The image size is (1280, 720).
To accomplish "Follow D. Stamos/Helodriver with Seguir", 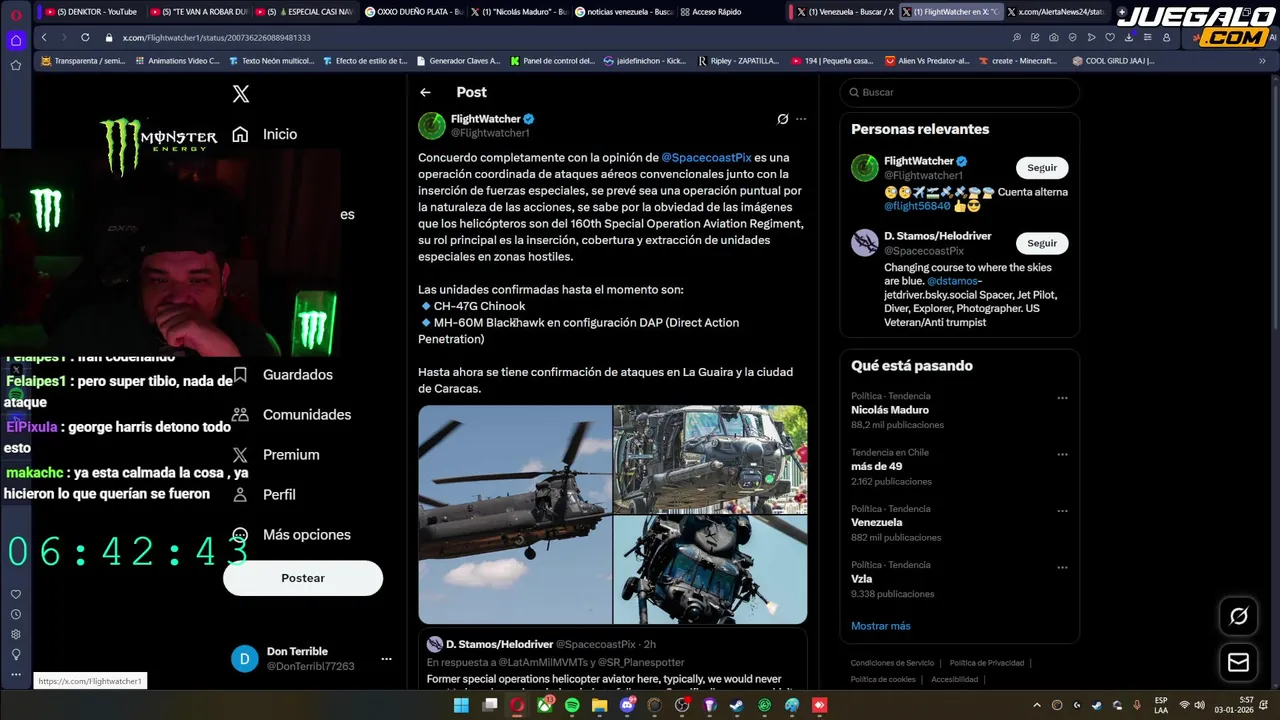I will point(1042,243).
